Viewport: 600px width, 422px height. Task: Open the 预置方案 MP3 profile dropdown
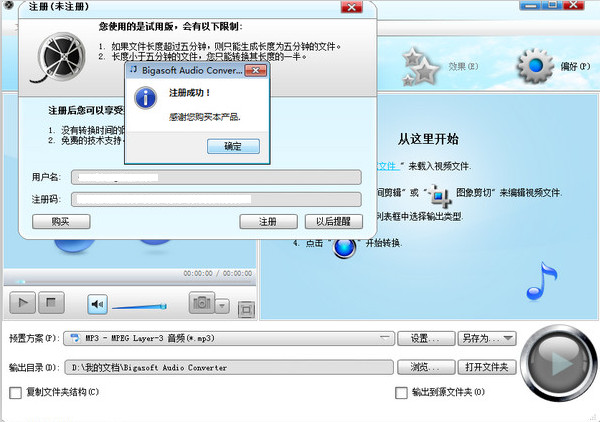228,338
